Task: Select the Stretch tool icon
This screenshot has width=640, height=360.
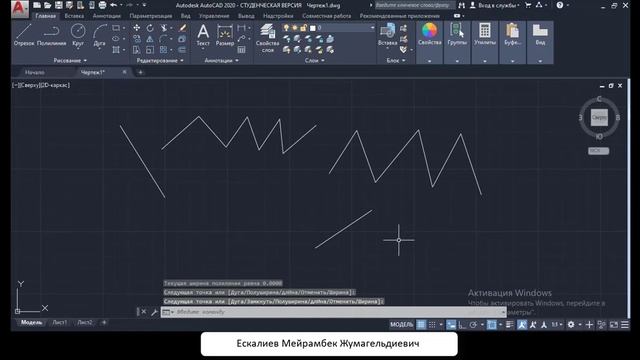Action: [x=136, y=50]
